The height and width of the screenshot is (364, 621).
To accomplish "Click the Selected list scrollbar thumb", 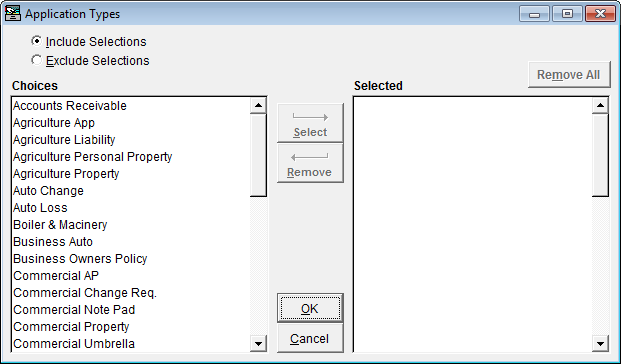I will point(600,155).
